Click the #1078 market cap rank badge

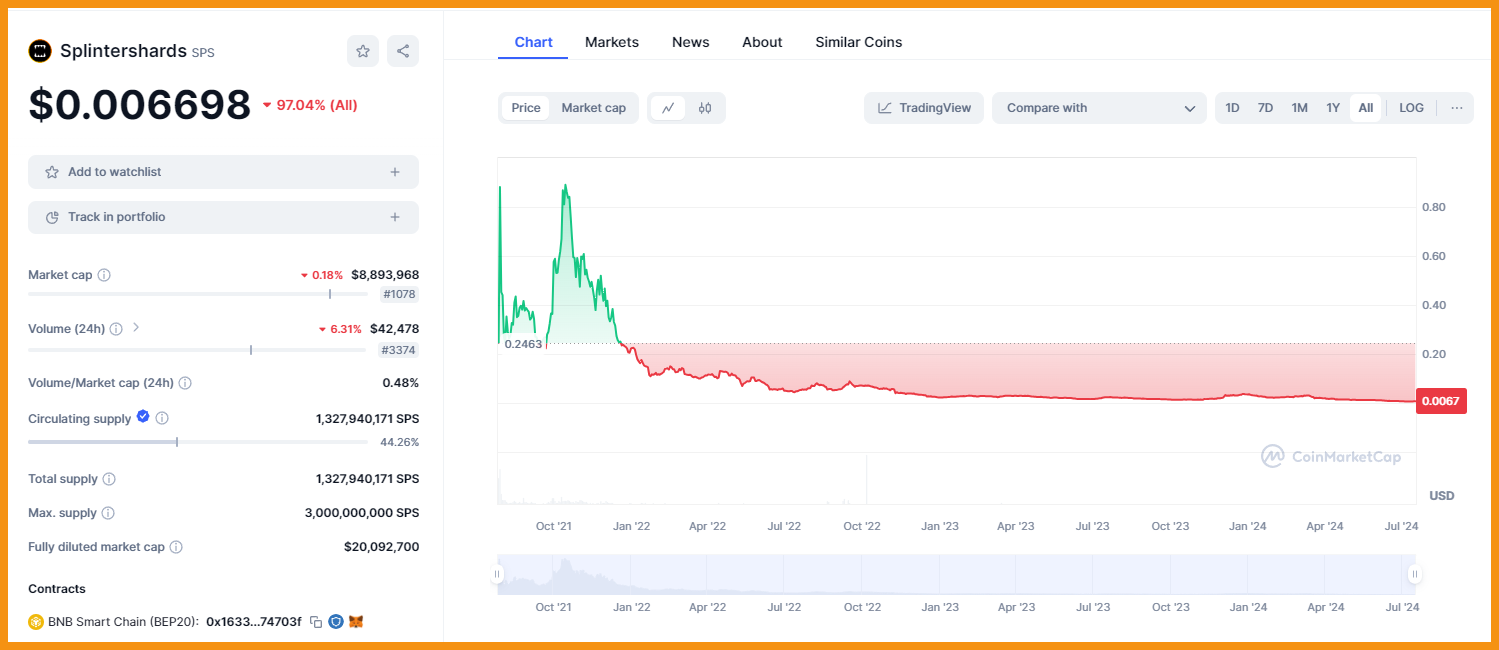pyautogui.click(x=400, y=294)
